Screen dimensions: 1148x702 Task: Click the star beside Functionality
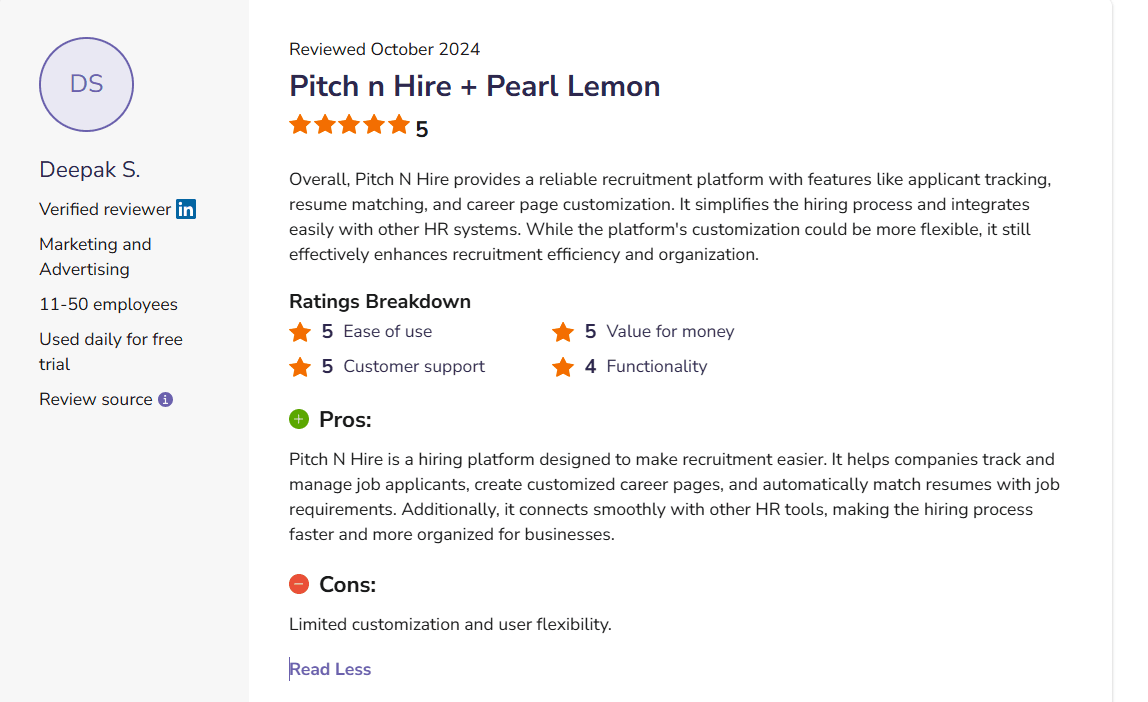pos(563,366)
